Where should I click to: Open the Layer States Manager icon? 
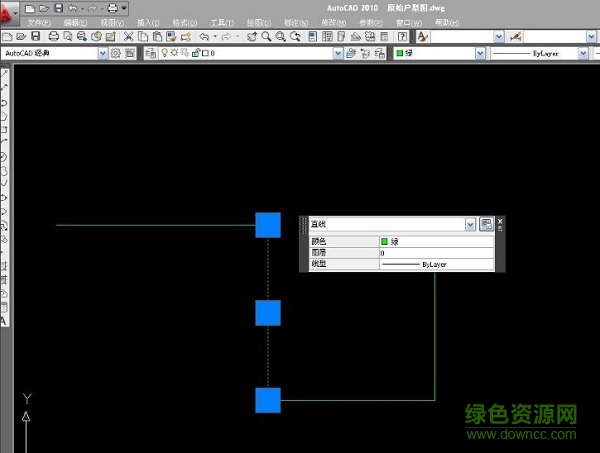(380, 53)
